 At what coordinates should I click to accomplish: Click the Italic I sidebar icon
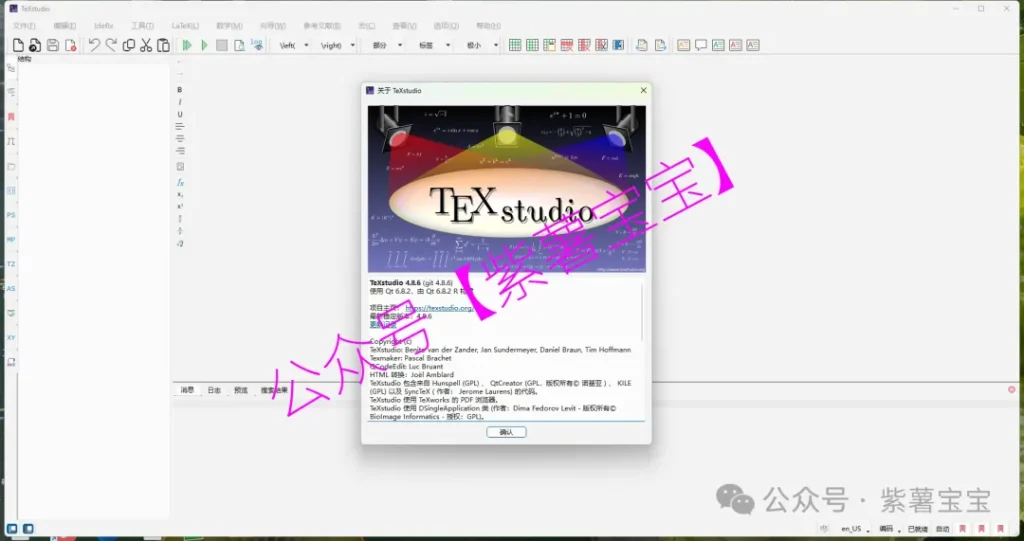[180, 102]
